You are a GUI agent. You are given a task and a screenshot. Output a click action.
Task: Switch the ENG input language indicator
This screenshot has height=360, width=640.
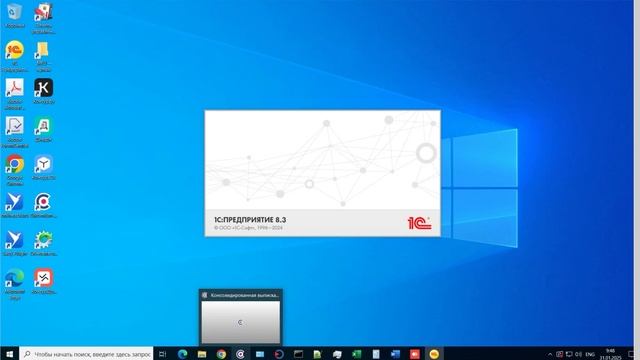tap(590, 354)
